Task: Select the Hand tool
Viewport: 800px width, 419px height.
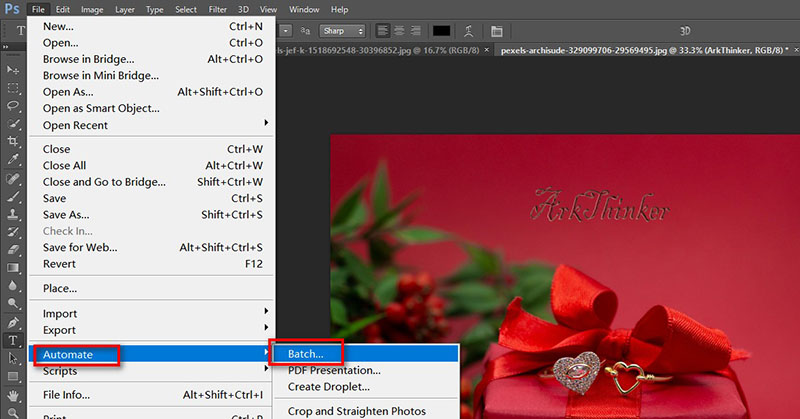Action: [13, 396]
